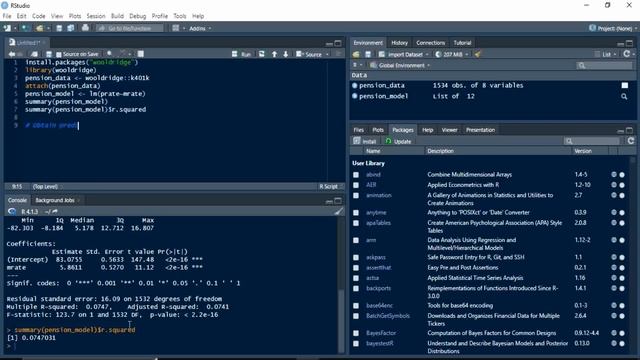
Task: Click the Compile Report notebook icon
Action: (141, 54)
